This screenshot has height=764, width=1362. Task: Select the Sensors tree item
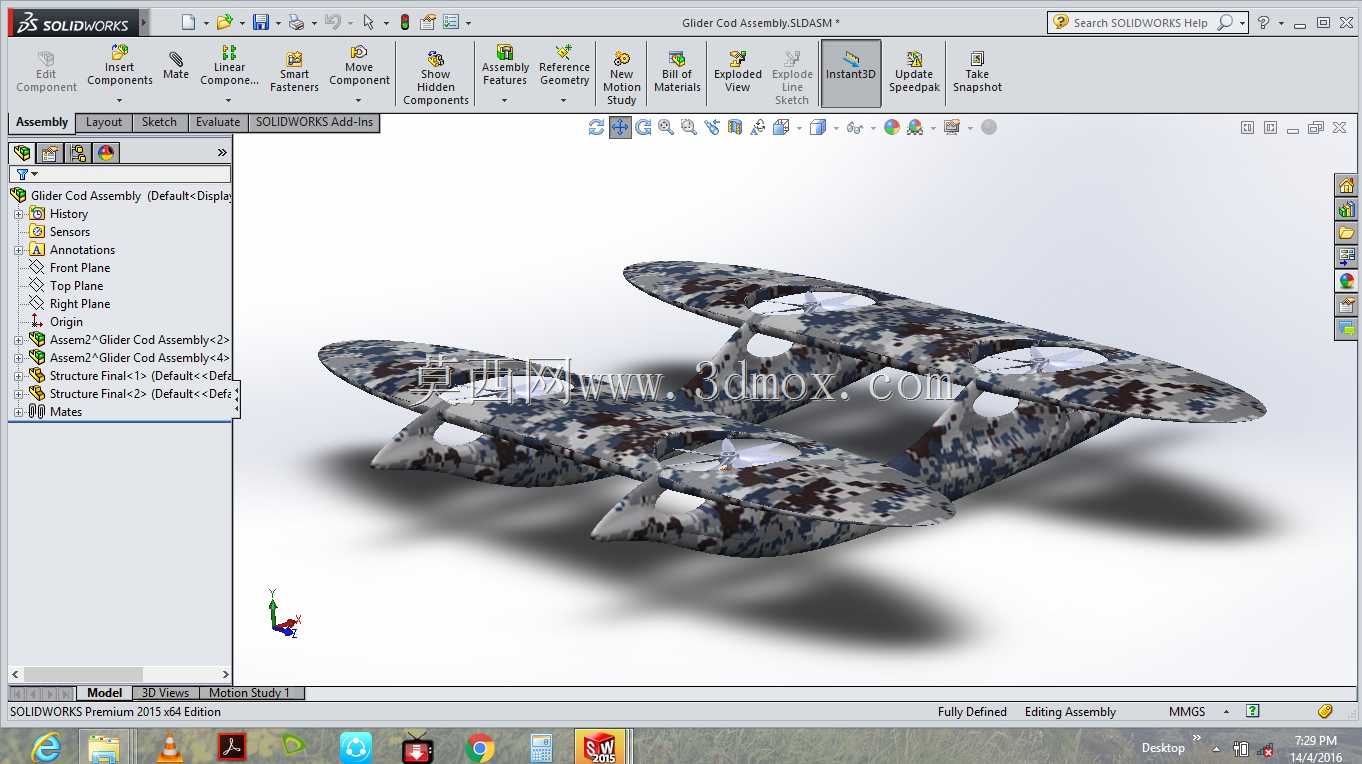pos(70,232)
